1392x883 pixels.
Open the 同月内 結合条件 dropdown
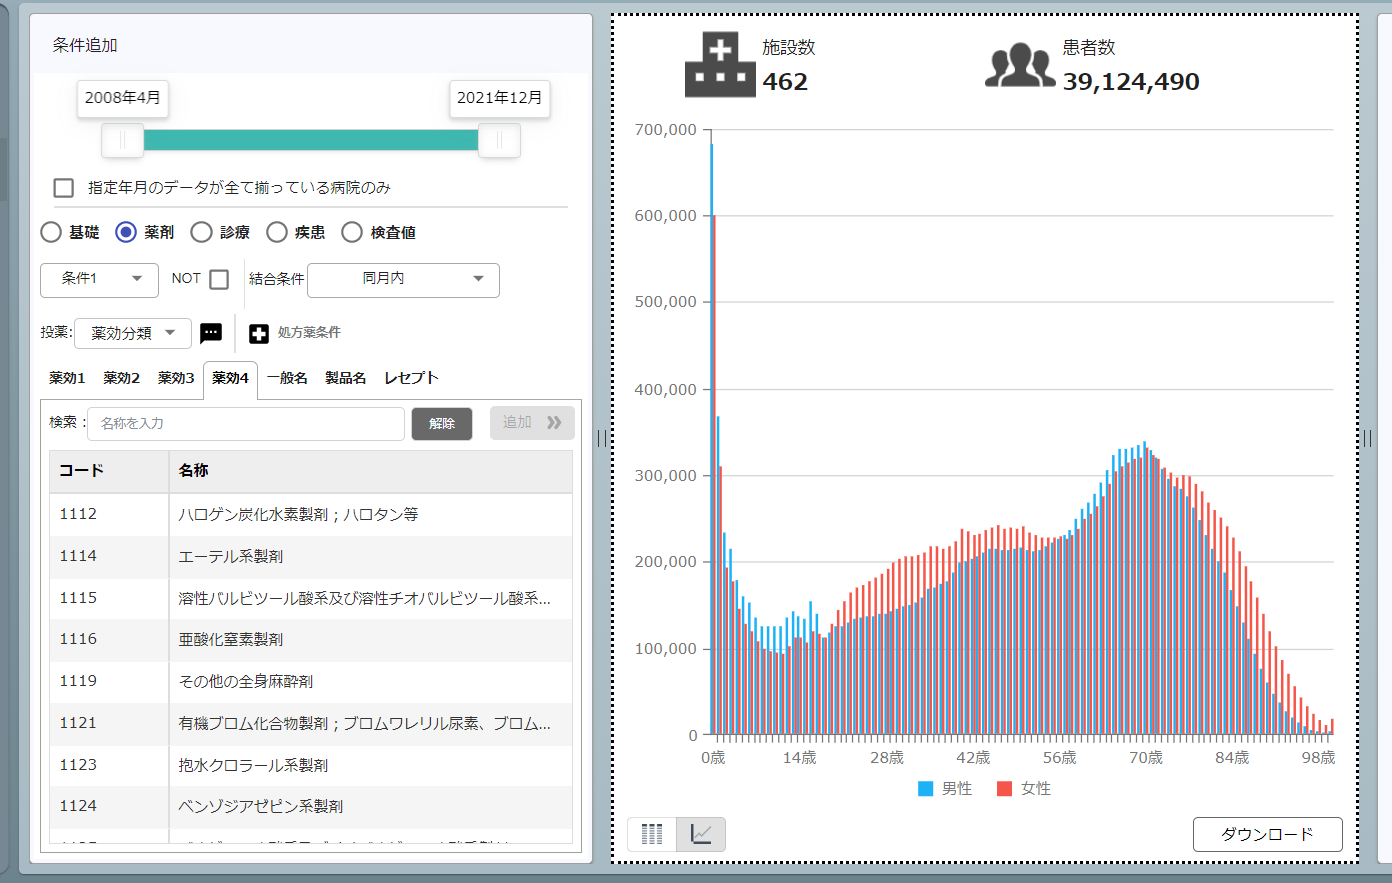(403, 279)
